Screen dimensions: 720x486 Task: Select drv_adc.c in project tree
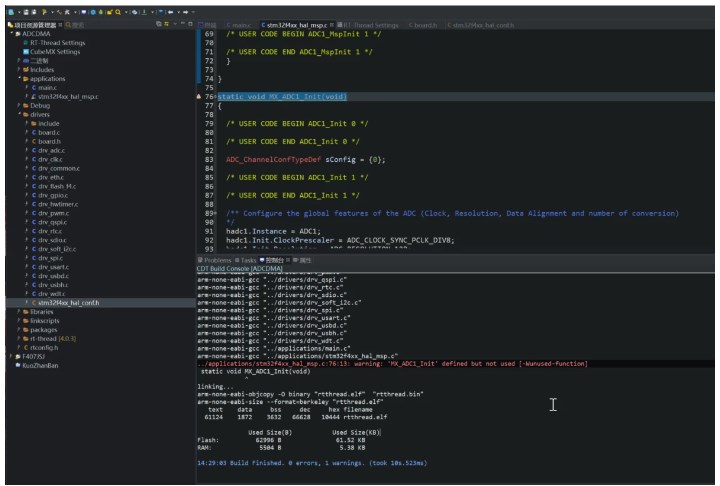[x=50, y=150]
